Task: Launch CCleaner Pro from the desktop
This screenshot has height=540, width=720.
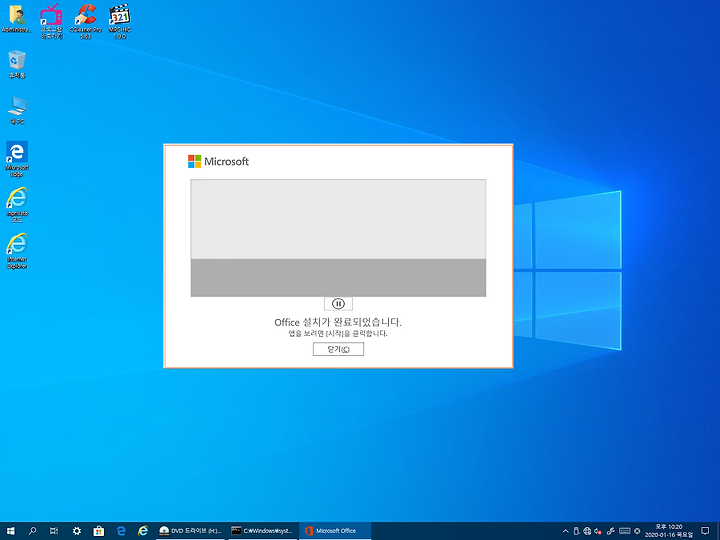Action: [85, 21]
